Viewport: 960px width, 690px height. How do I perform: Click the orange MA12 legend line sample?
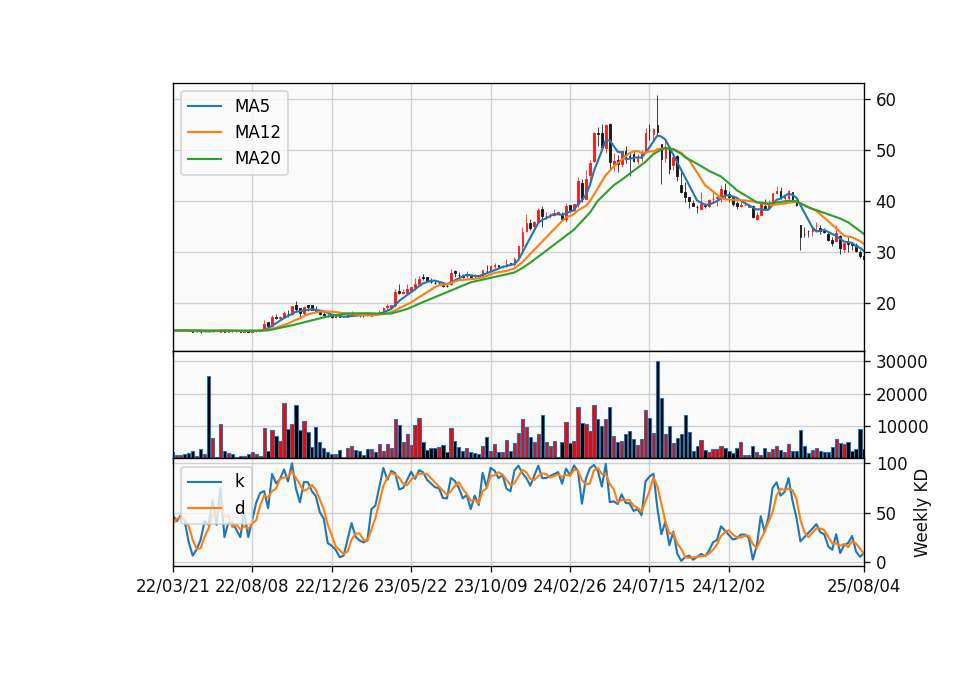tap(204, 132)
